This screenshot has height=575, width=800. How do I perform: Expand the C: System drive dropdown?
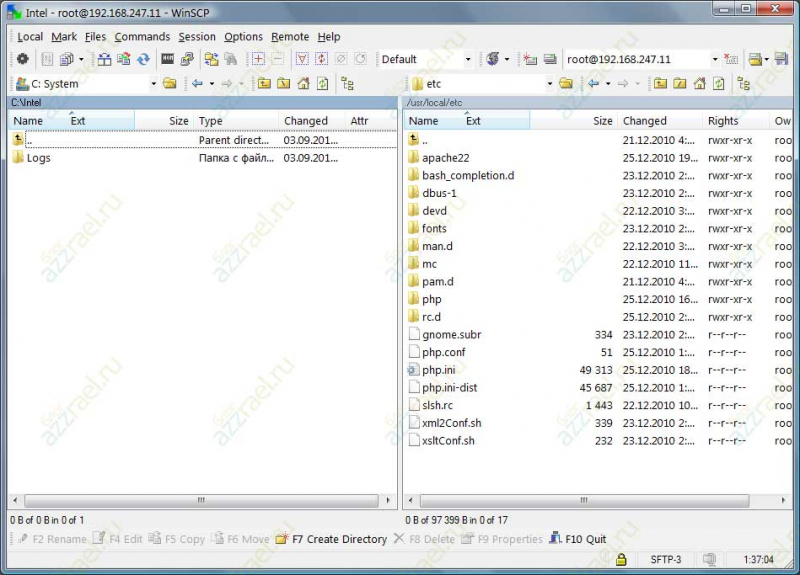coord(153,84)
